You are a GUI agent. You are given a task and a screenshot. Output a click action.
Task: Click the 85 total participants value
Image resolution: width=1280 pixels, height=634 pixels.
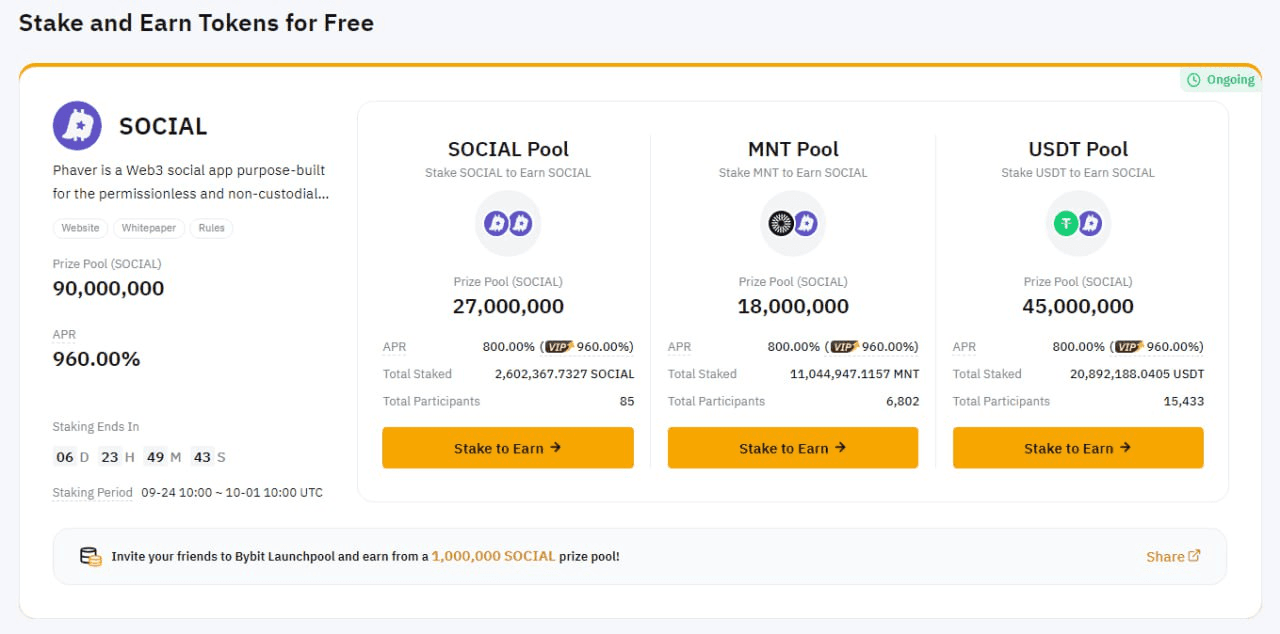[627, 401]
